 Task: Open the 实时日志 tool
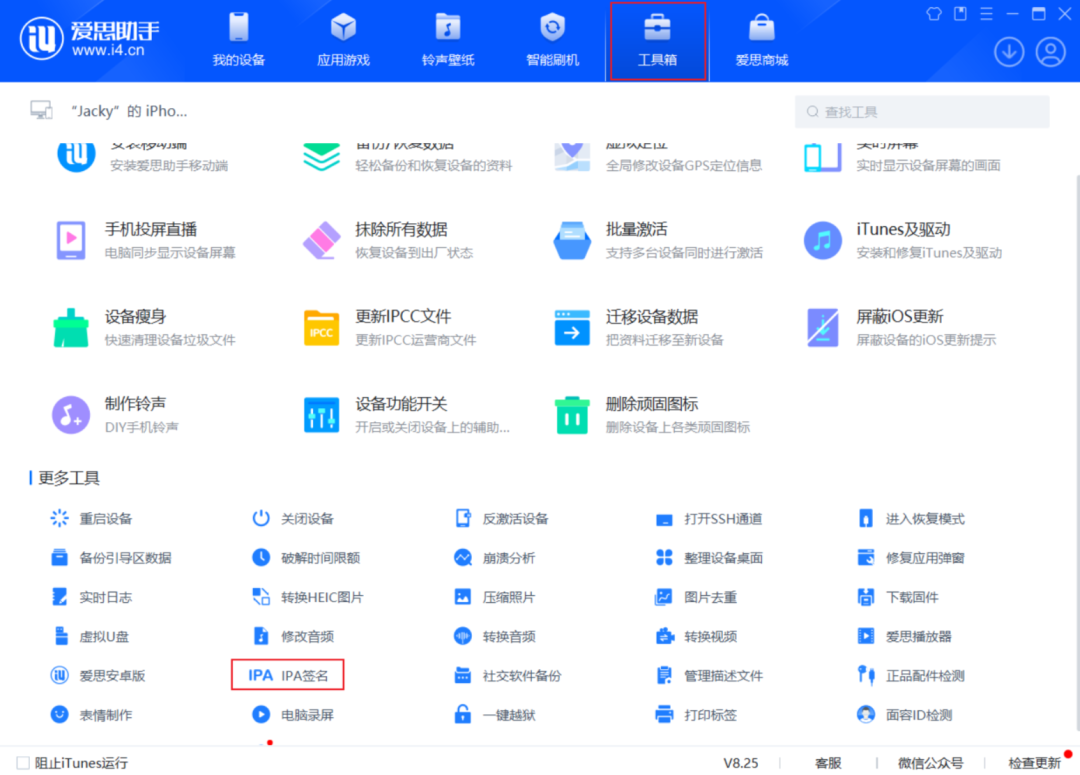(x=92, y=597)
